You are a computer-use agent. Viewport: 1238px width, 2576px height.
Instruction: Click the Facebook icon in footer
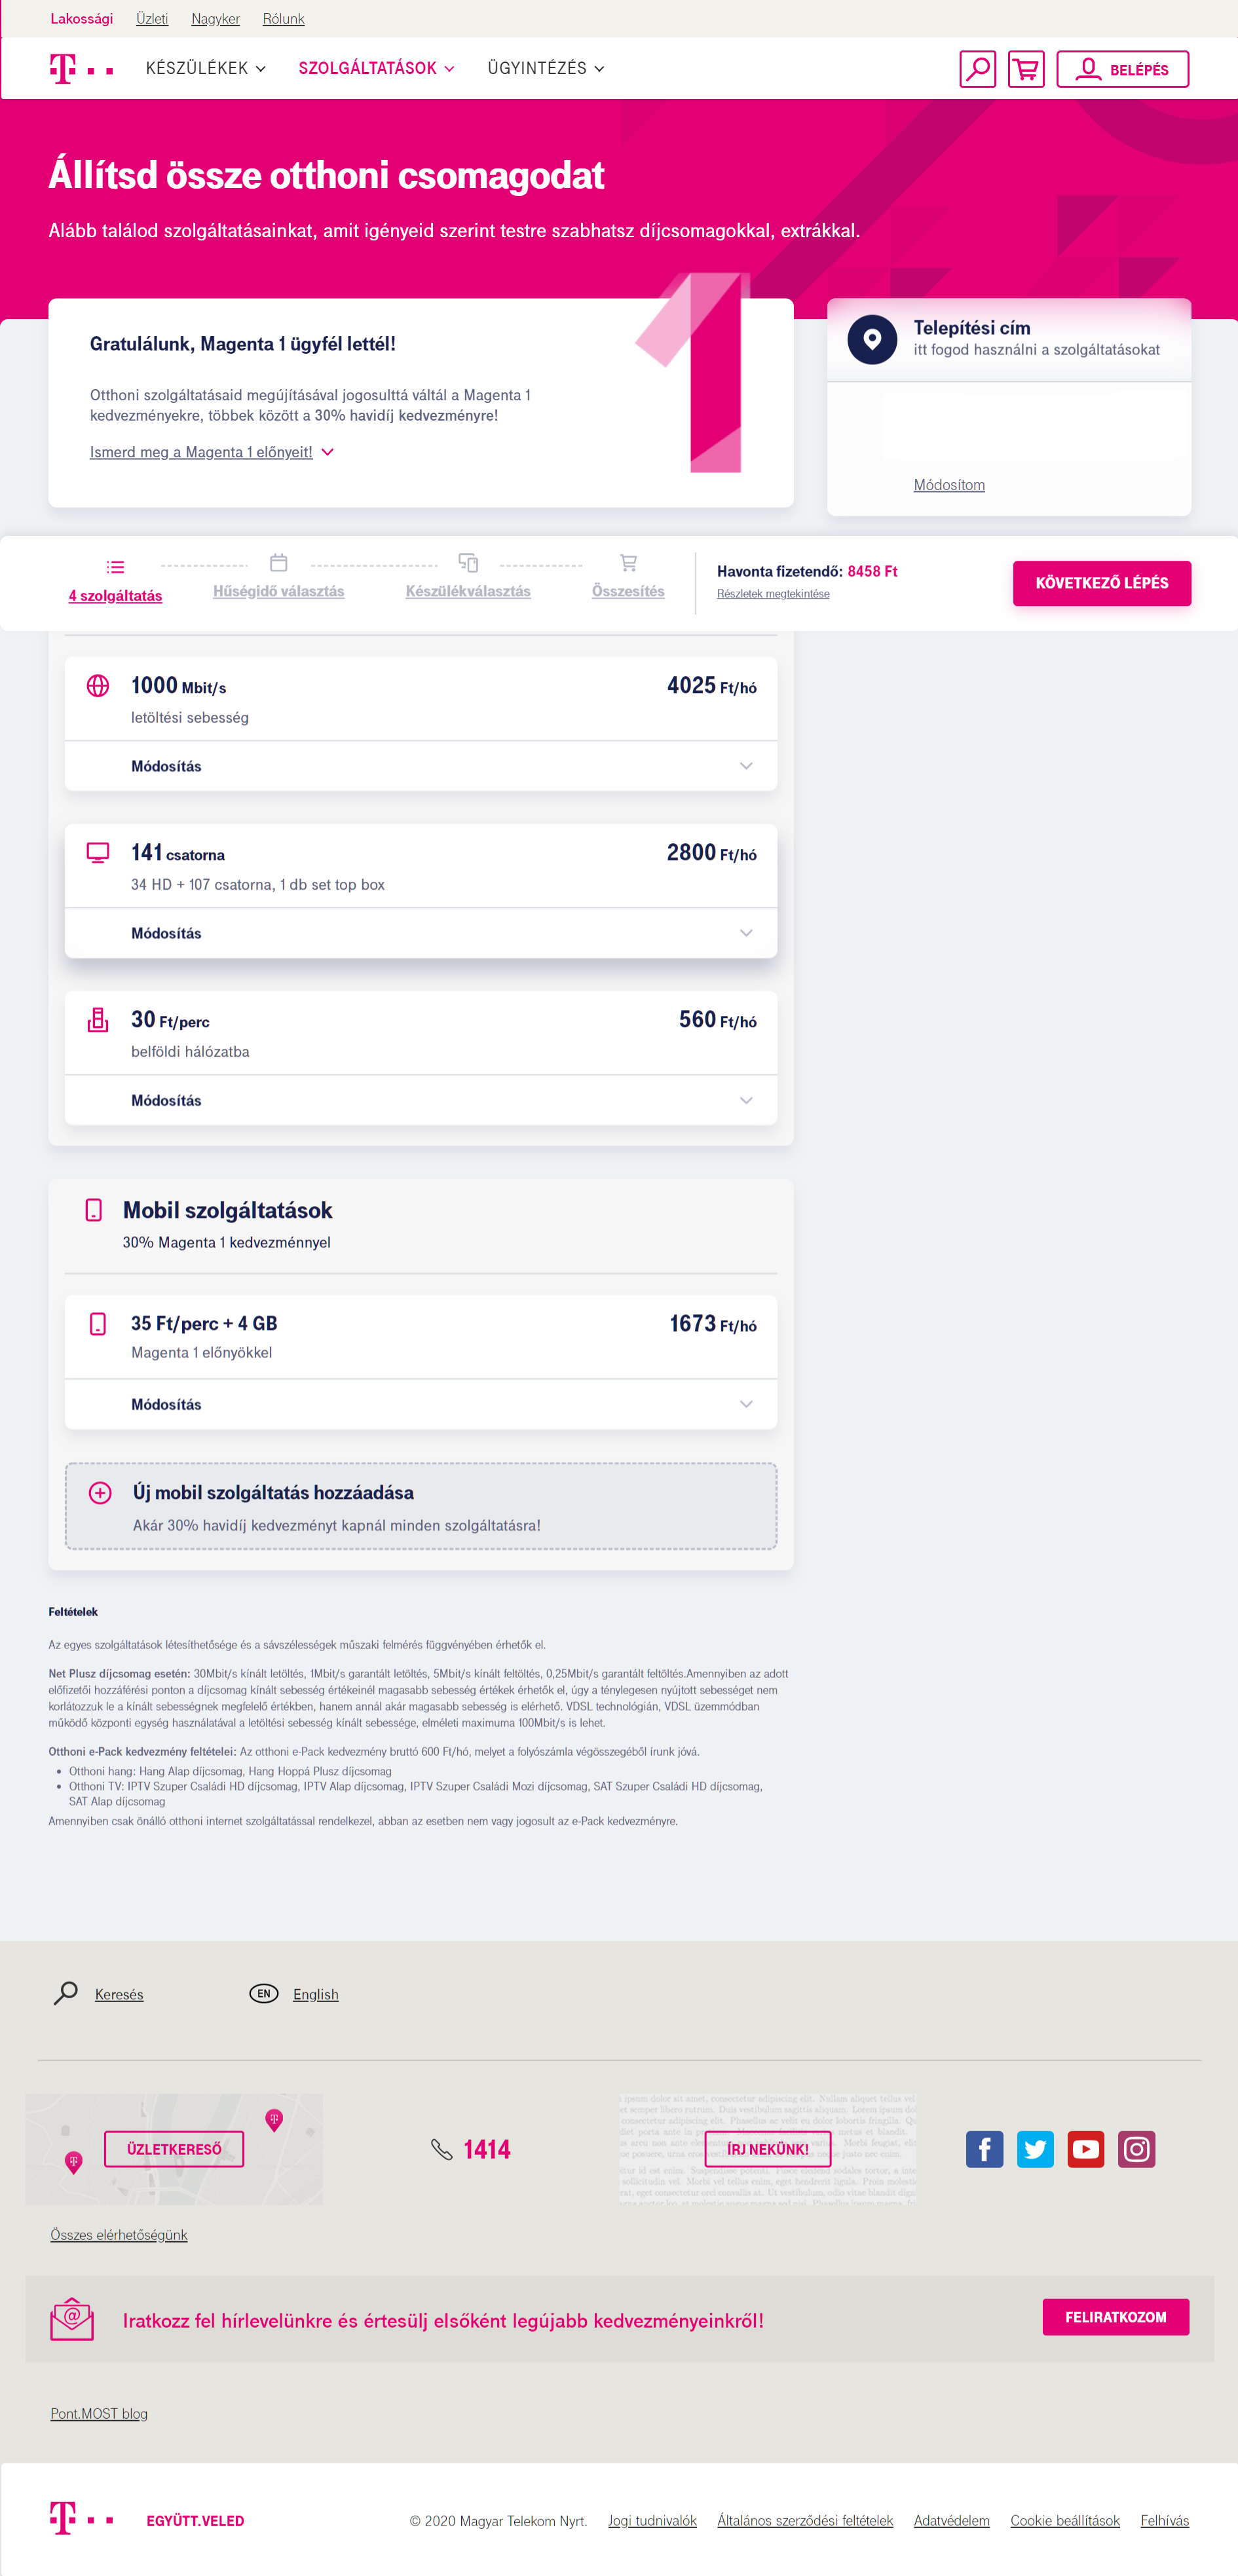pyautogui.click(x=984, y=2148)
